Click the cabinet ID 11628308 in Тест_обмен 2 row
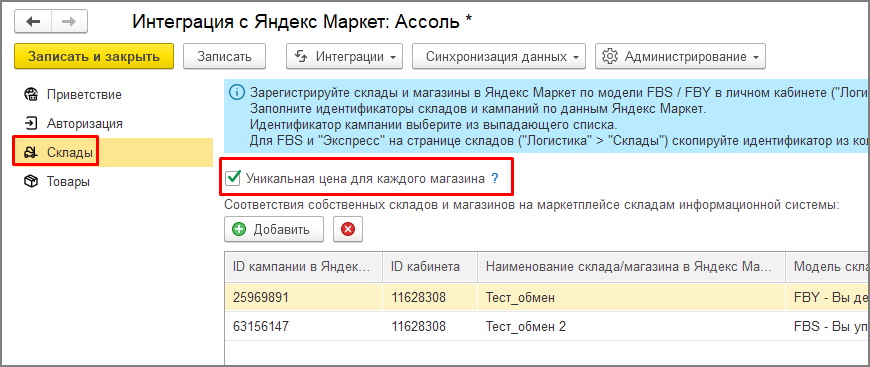 [x=429, y=326]
